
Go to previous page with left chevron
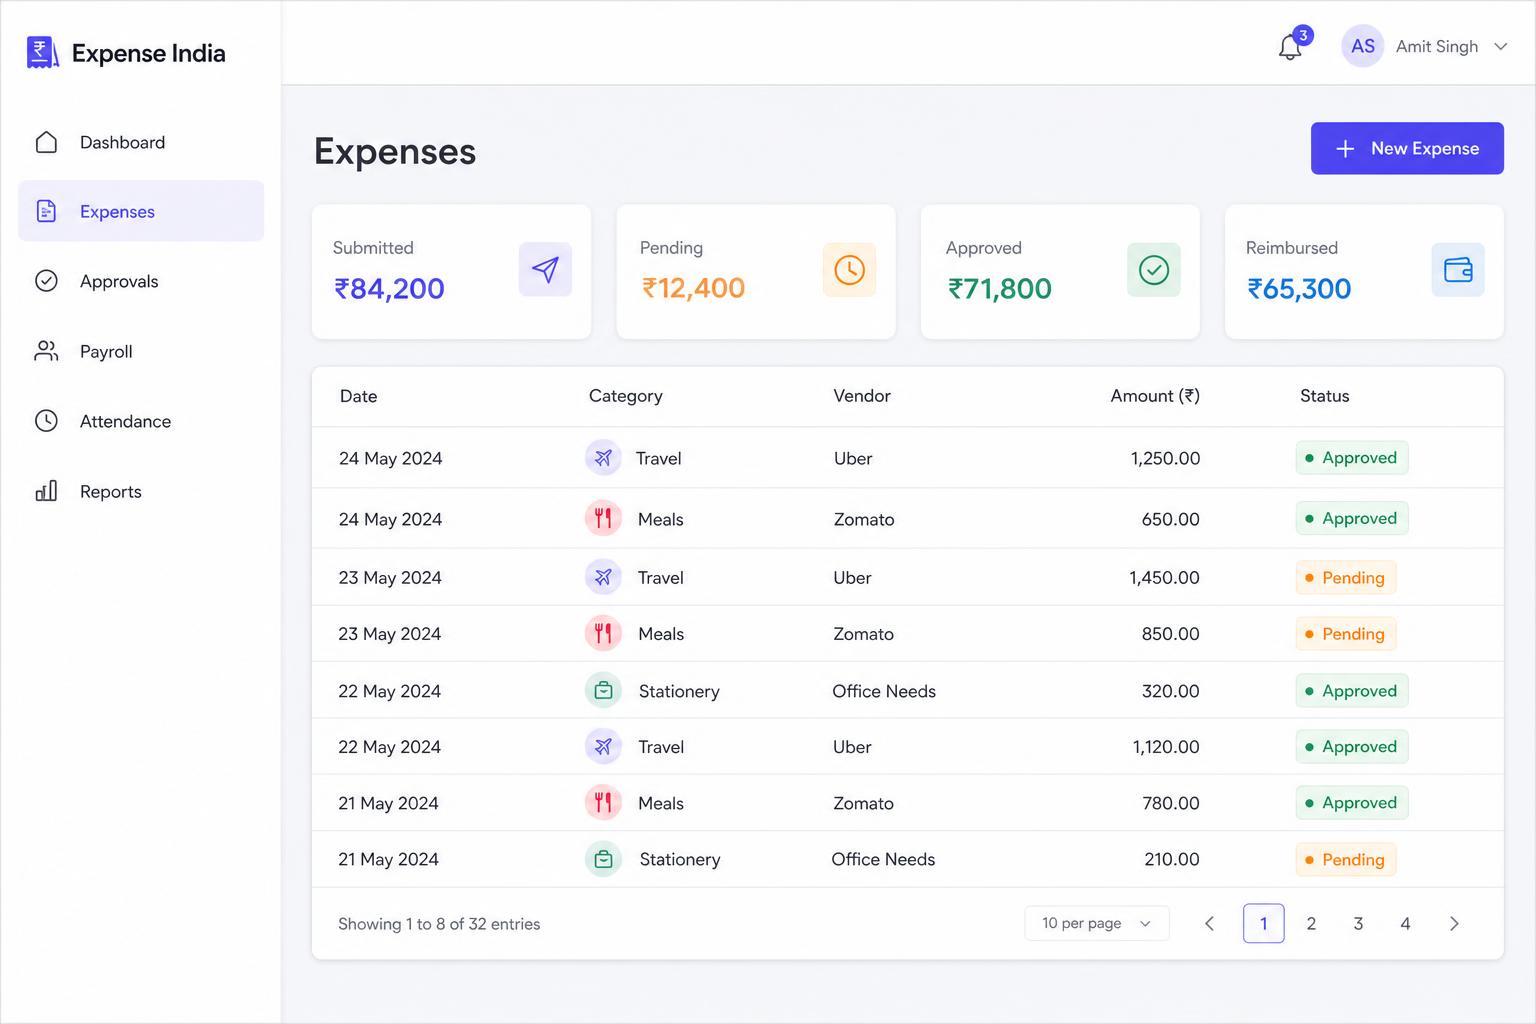tap(1210, 924)
